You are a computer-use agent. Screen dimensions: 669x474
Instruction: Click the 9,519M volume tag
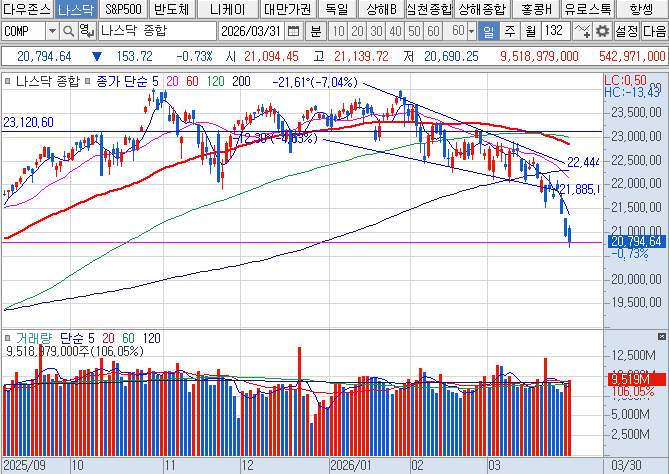click(636, 379)
